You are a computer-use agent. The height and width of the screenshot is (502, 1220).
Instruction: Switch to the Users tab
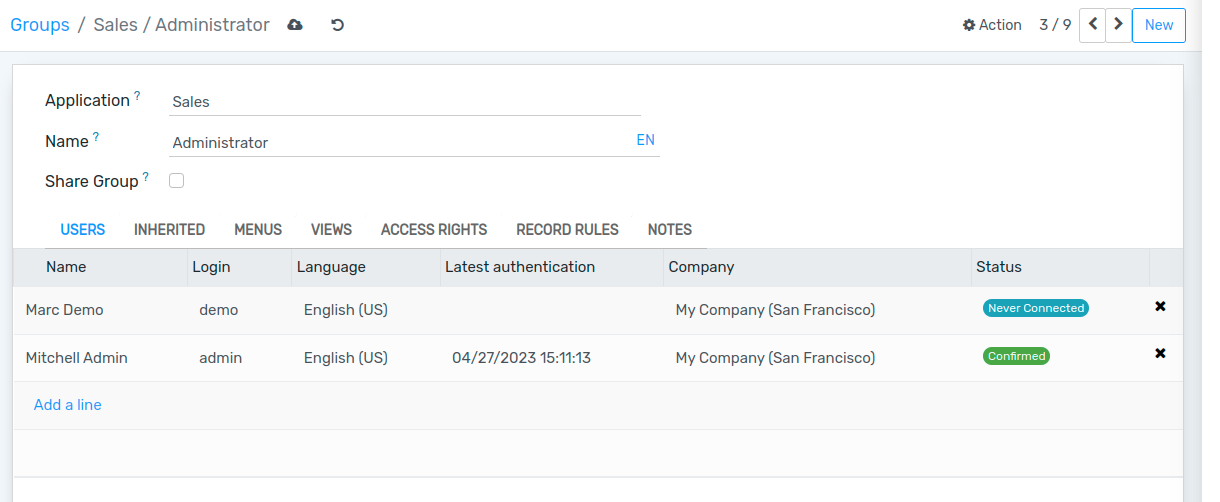83,230
